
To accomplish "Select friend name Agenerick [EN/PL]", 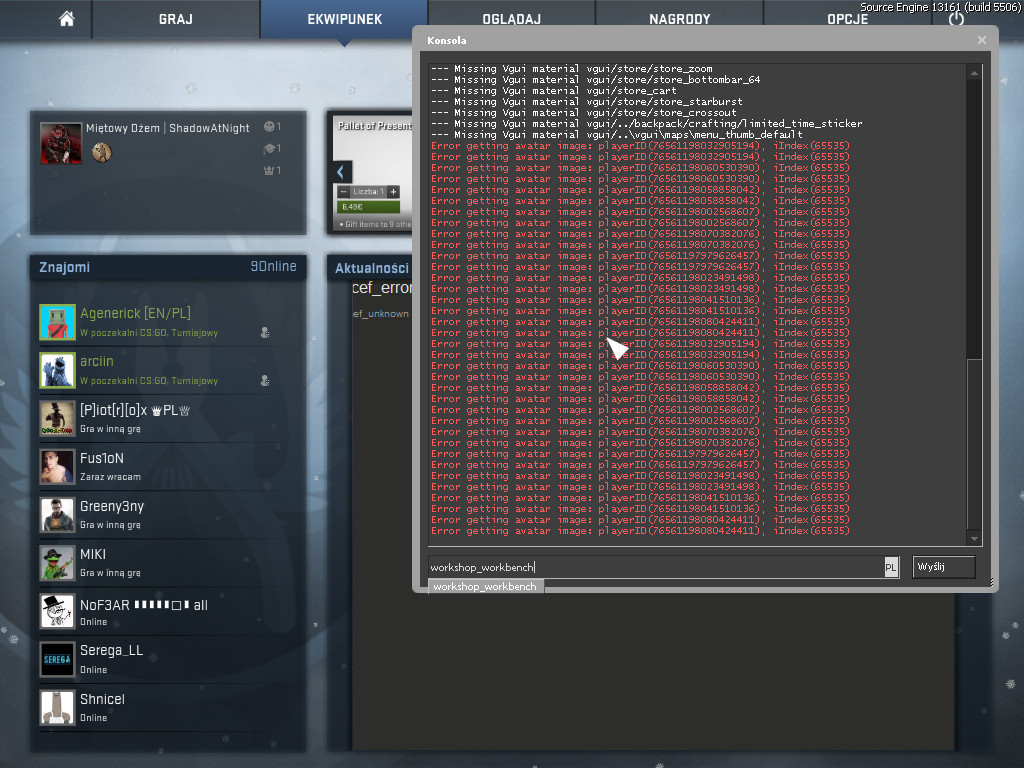I will [136, 313].
